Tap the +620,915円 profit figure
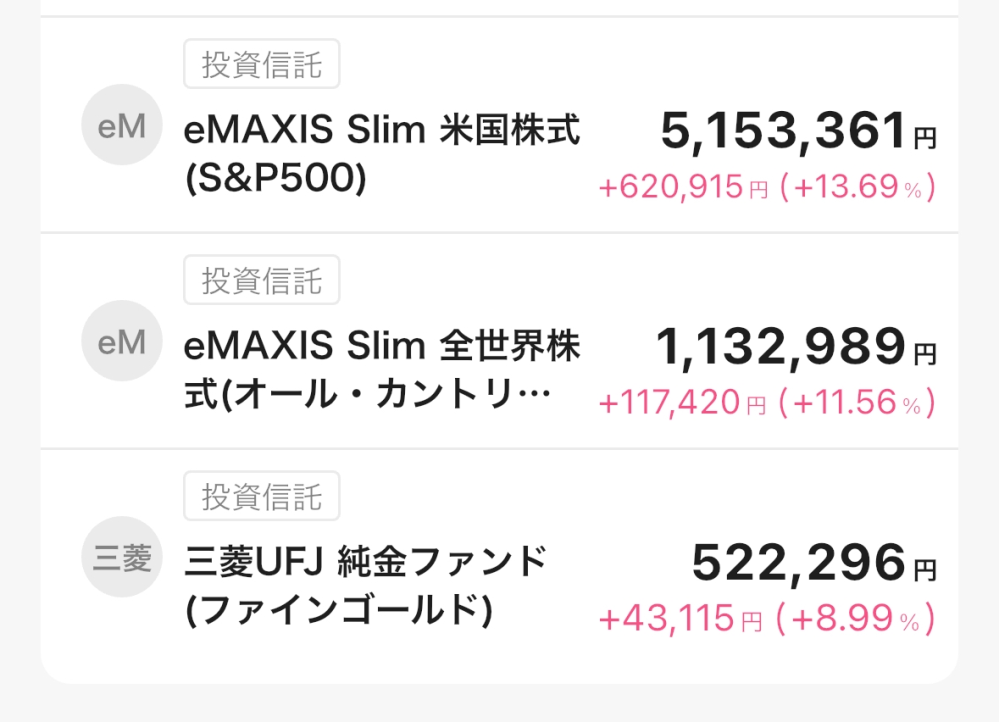The image size is (999, 722). tap(683, 187)
